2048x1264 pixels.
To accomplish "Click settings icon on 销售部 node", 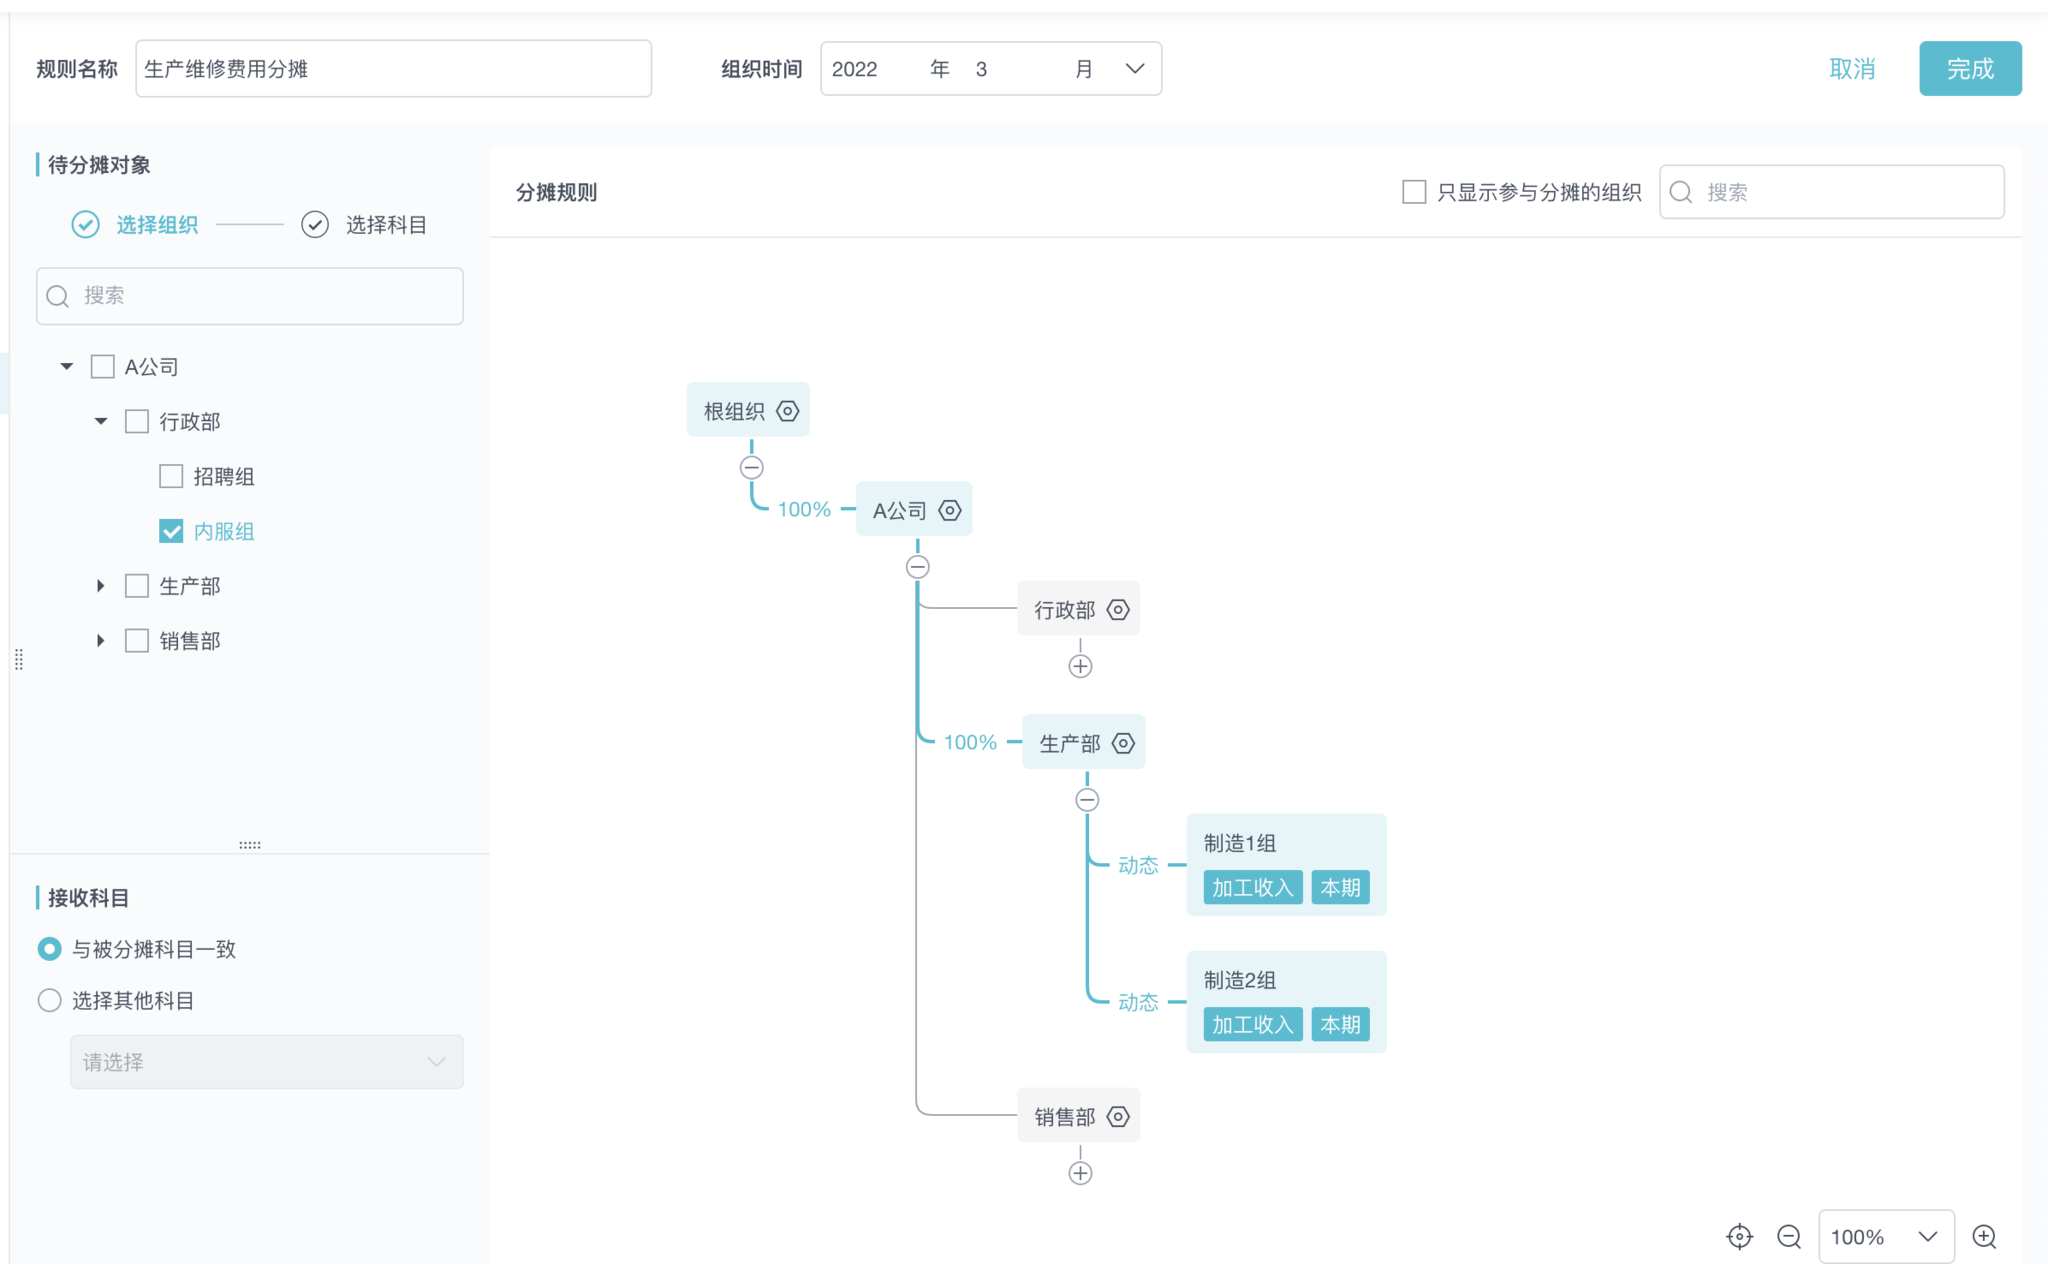I will [x=1118, y=1116].
